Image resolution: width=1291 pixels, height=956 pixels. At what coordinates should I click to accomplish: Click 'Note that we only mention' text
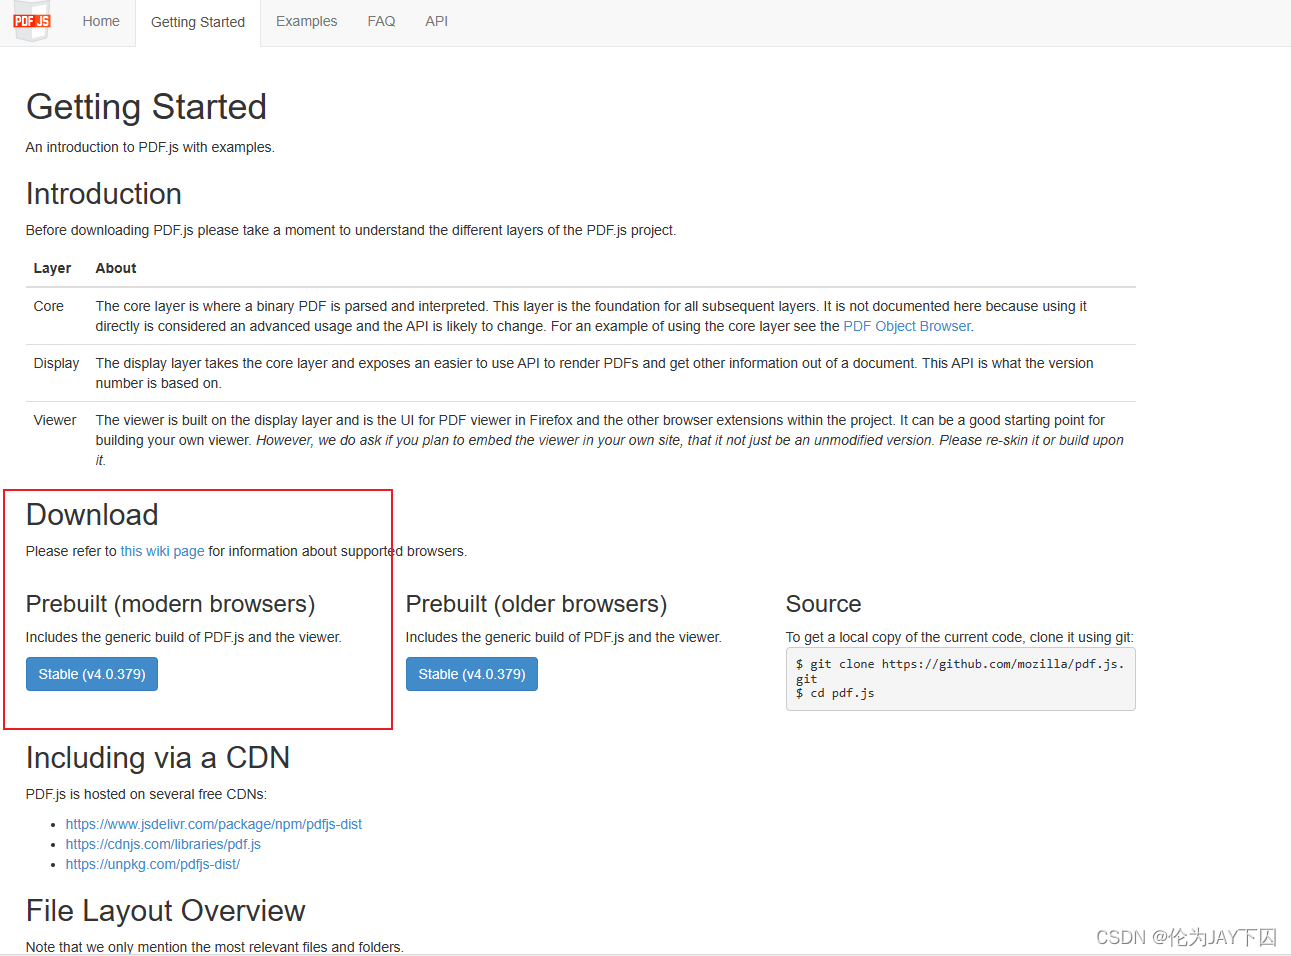215,947
